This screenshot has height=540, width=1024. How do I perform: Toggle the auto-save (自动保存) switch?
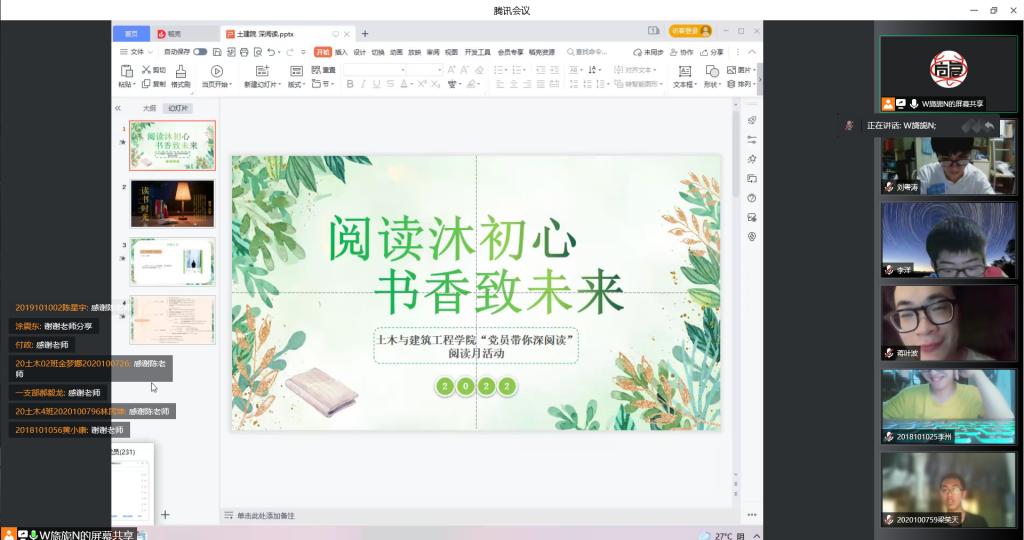point(200,51)
